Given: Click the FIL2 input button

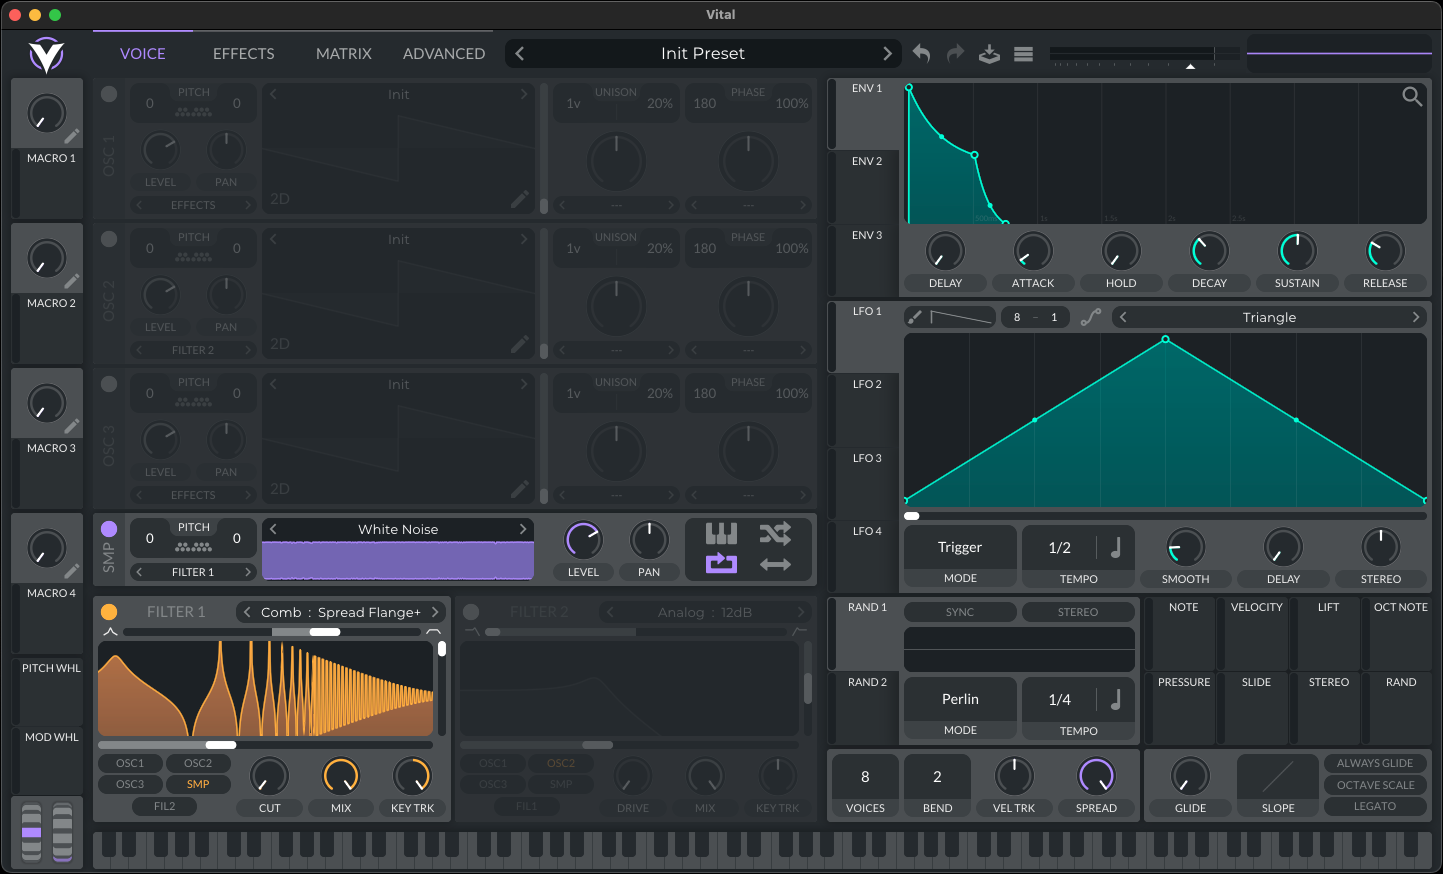Looking at the screenshot, I should [x=164, y=806].
